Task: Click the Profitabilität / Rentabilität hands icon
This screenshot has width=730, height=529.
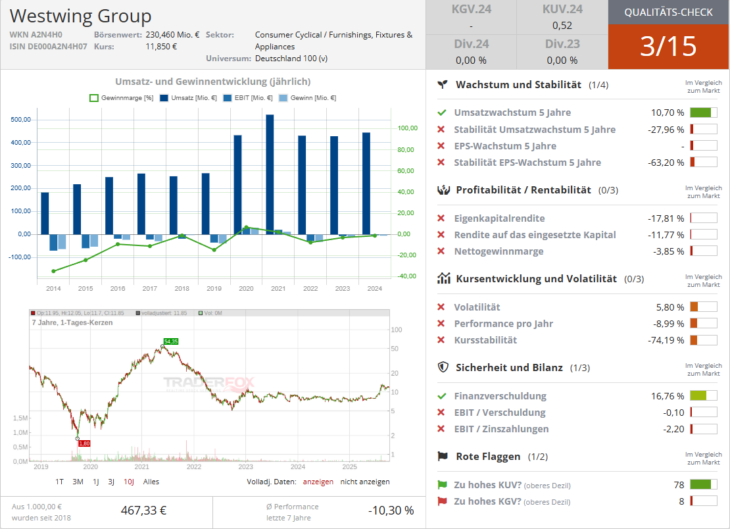Action: [x=443, y=190]
